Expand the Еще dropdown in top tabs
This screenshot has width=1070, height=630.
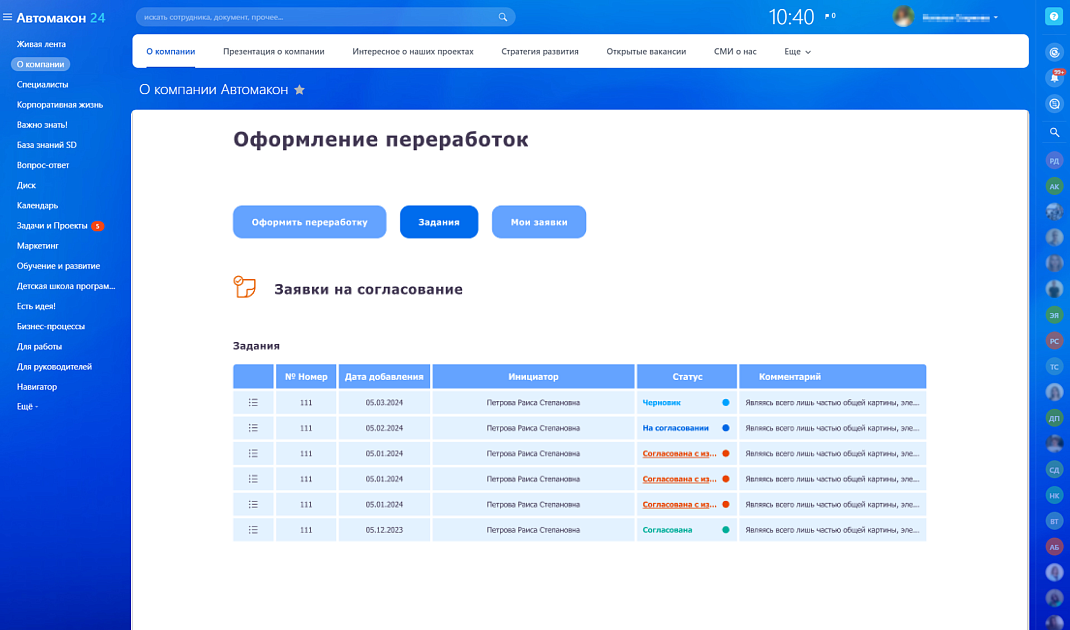point(797,51)
